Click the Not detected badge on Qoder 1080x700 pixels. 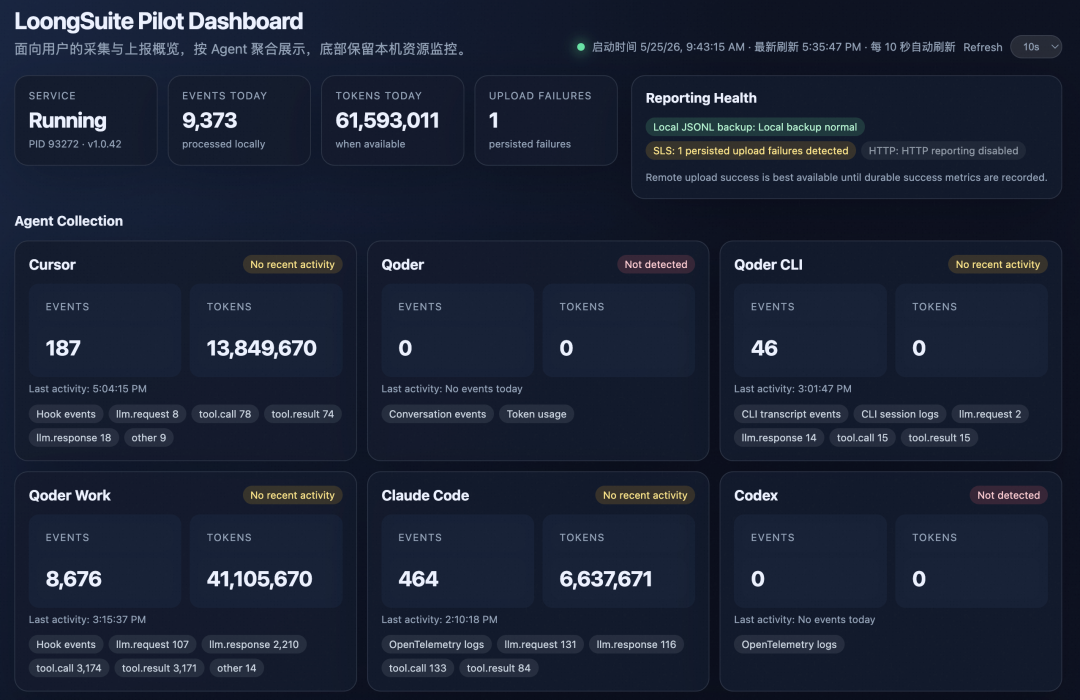click(656, 265)
